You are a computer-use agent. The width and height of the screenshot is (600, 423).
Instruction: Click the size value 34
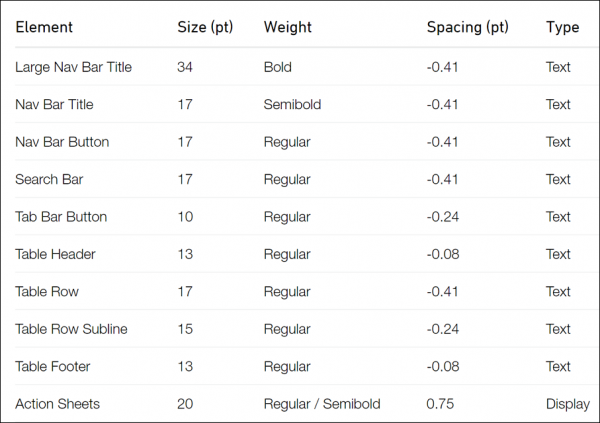pyautogui.click(x=186, y=67)
